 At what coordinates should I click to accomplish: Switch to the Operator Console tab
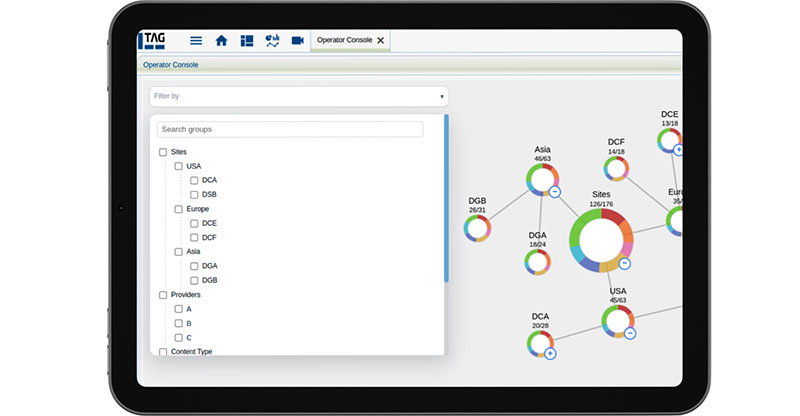[344, 40]
